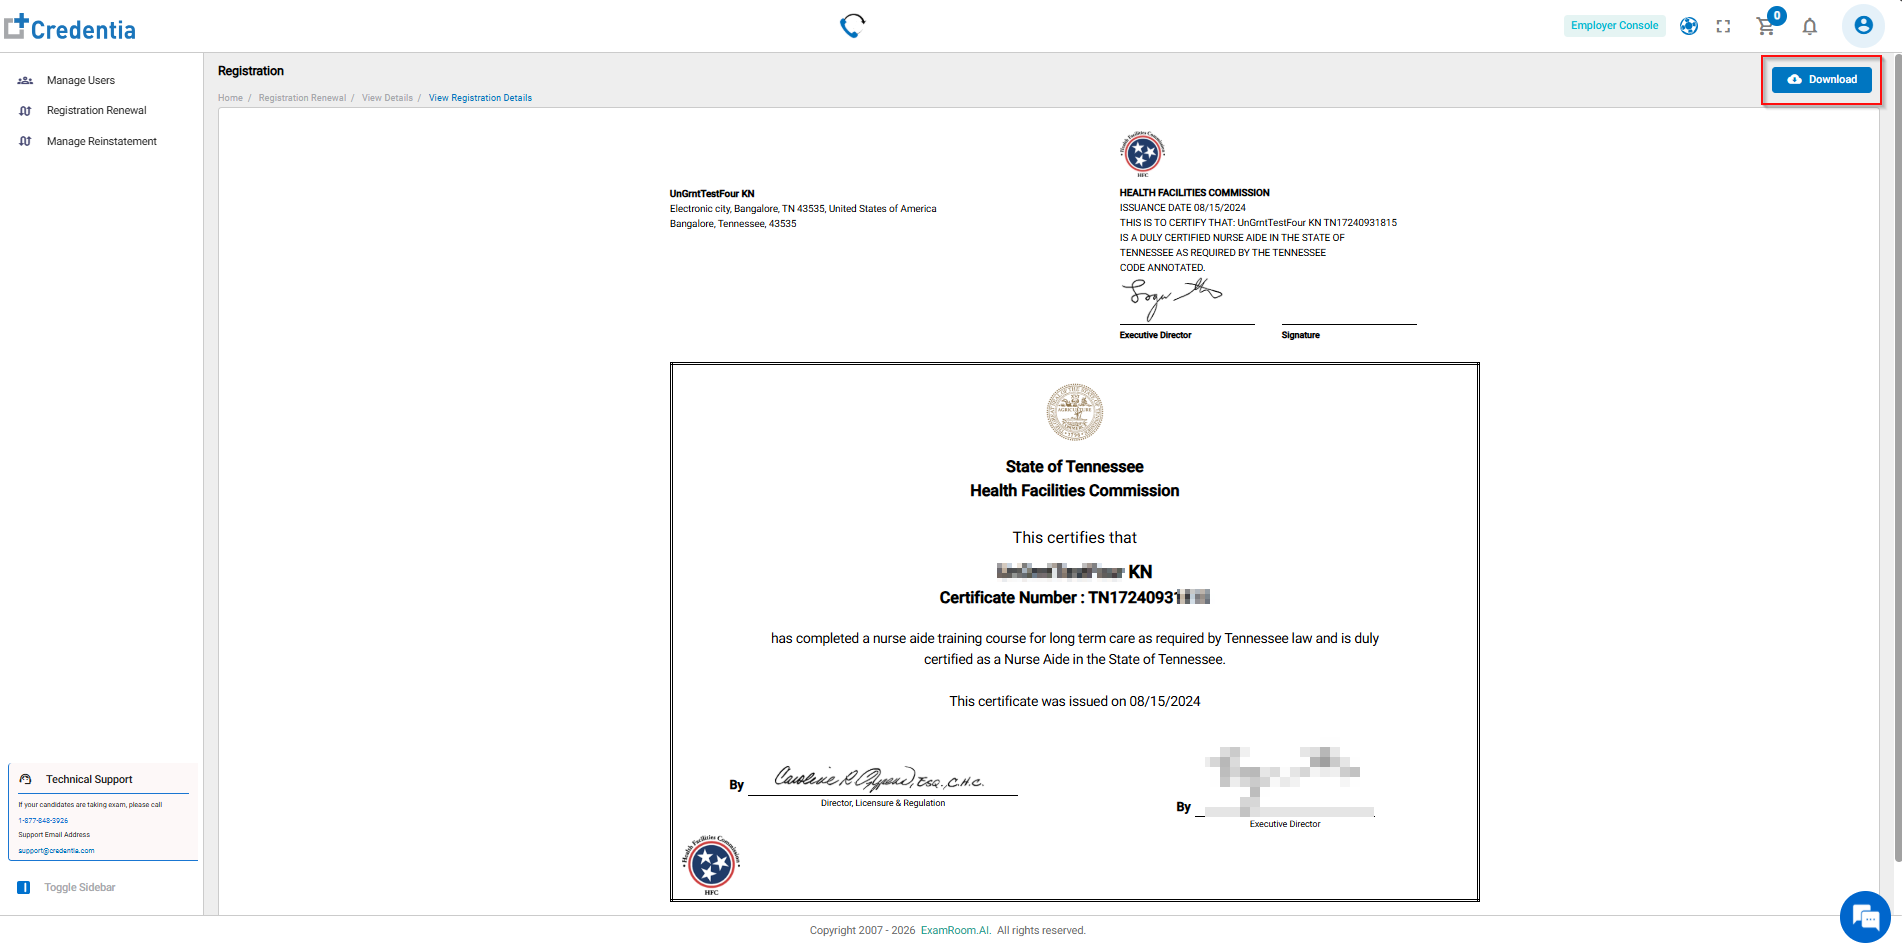Viewport: 1902px width, 944px height.
Task: Go to Home breadcrumb
Action: tap(230, 98)
